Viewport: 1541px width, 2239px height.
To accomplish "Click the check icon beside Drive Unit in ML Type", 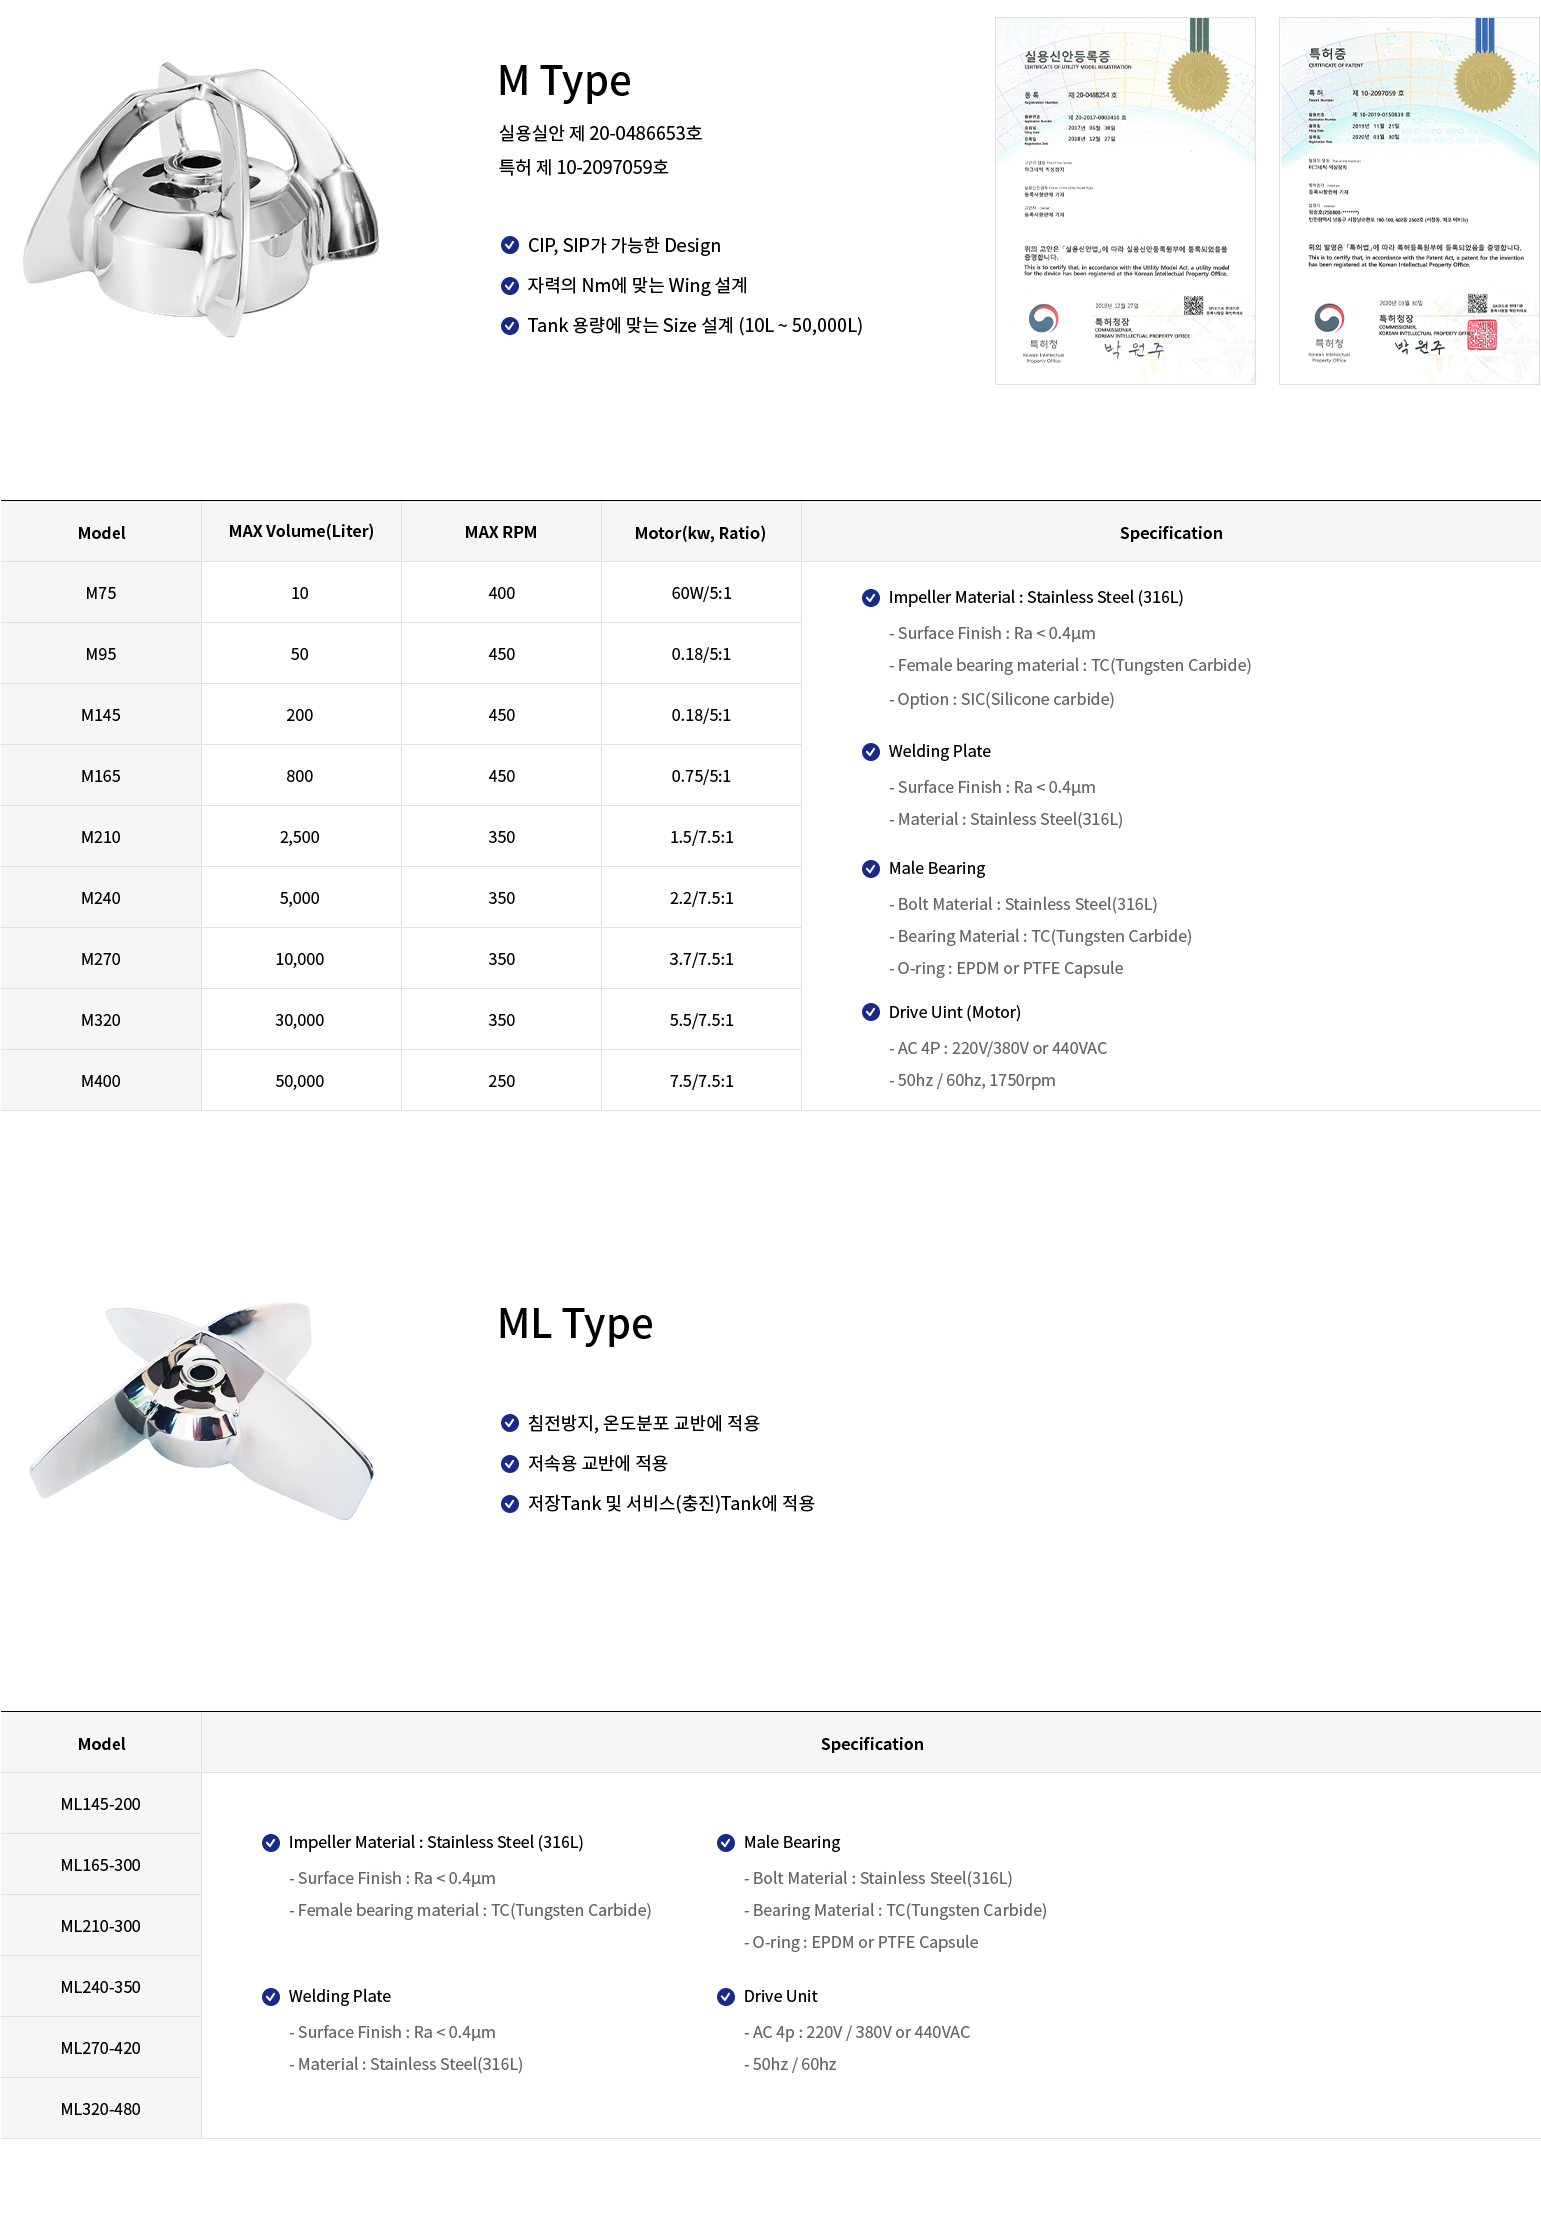I will 726,1997.
